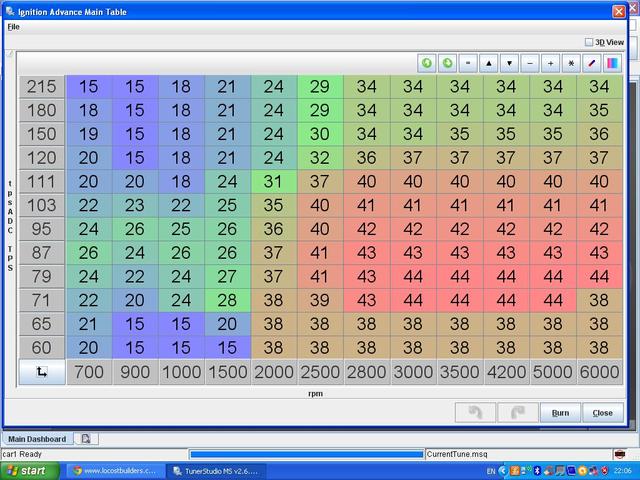640x480 pixels.
Task: Click the axis-swap arrow cell at table corner
Action: 41,372
